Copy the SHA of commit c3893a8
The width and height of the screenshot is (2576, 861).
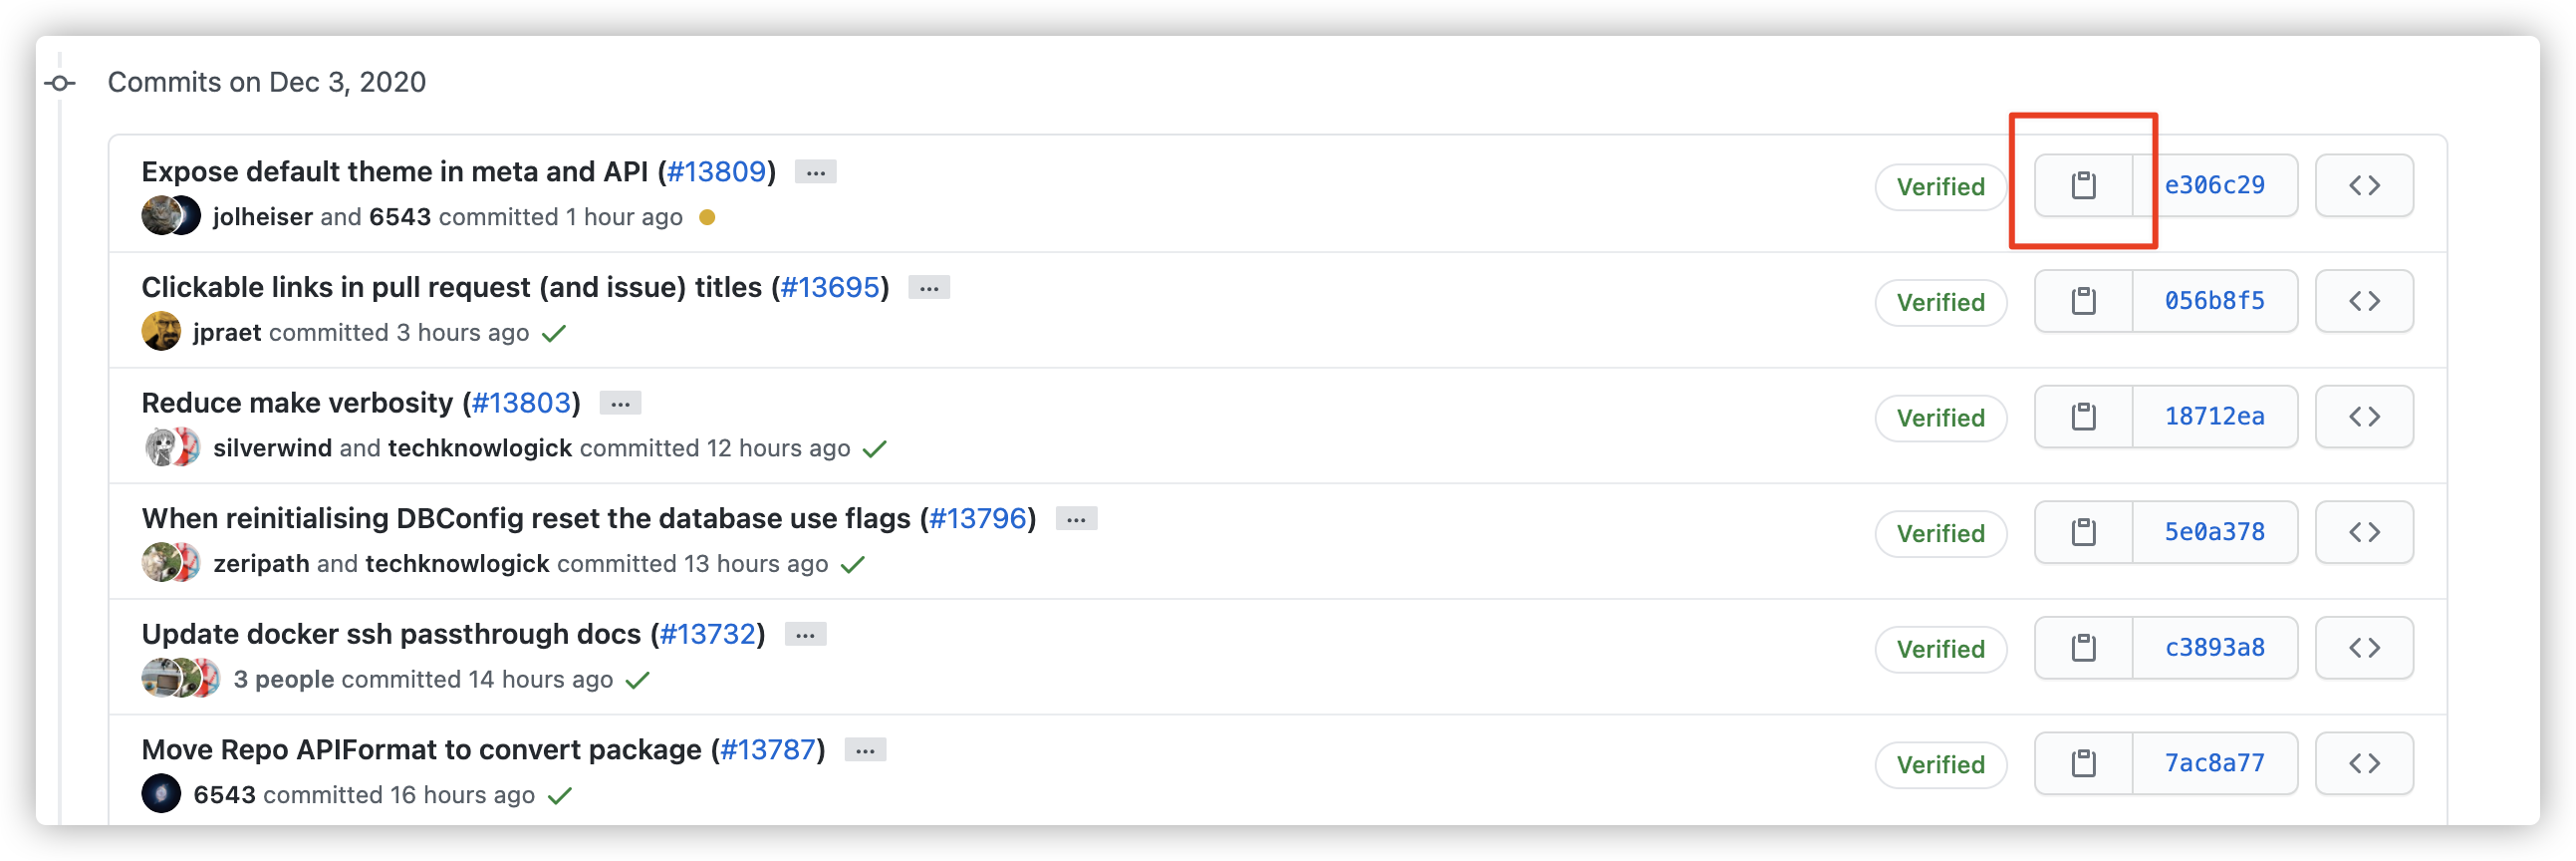tap(2084, 647)
